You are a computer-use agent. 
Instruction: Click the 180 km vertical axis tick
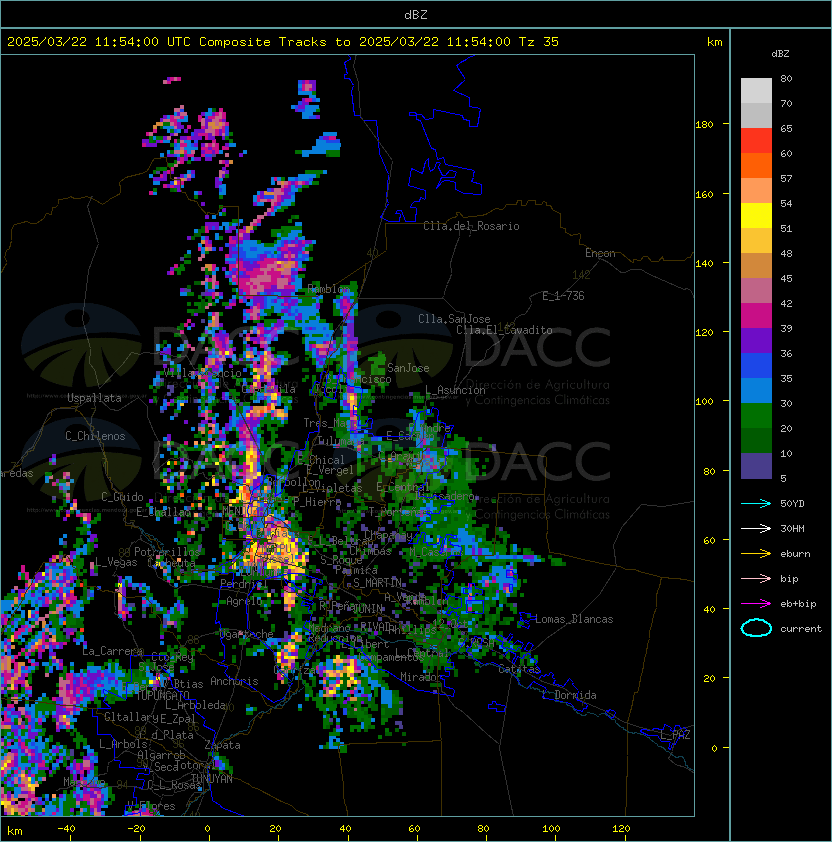tap(704, 125)
